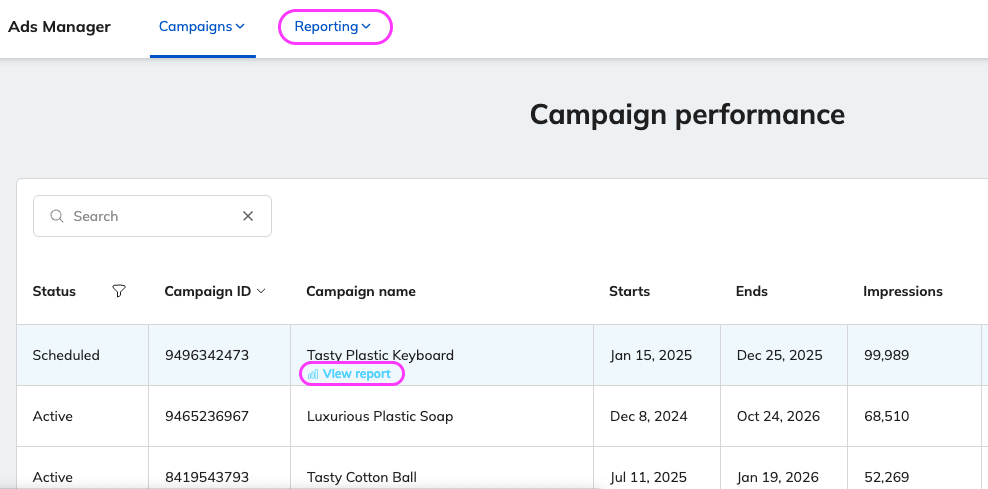Click the Campaign name column header
Screen dimensions: 988x489
point(361,291)
